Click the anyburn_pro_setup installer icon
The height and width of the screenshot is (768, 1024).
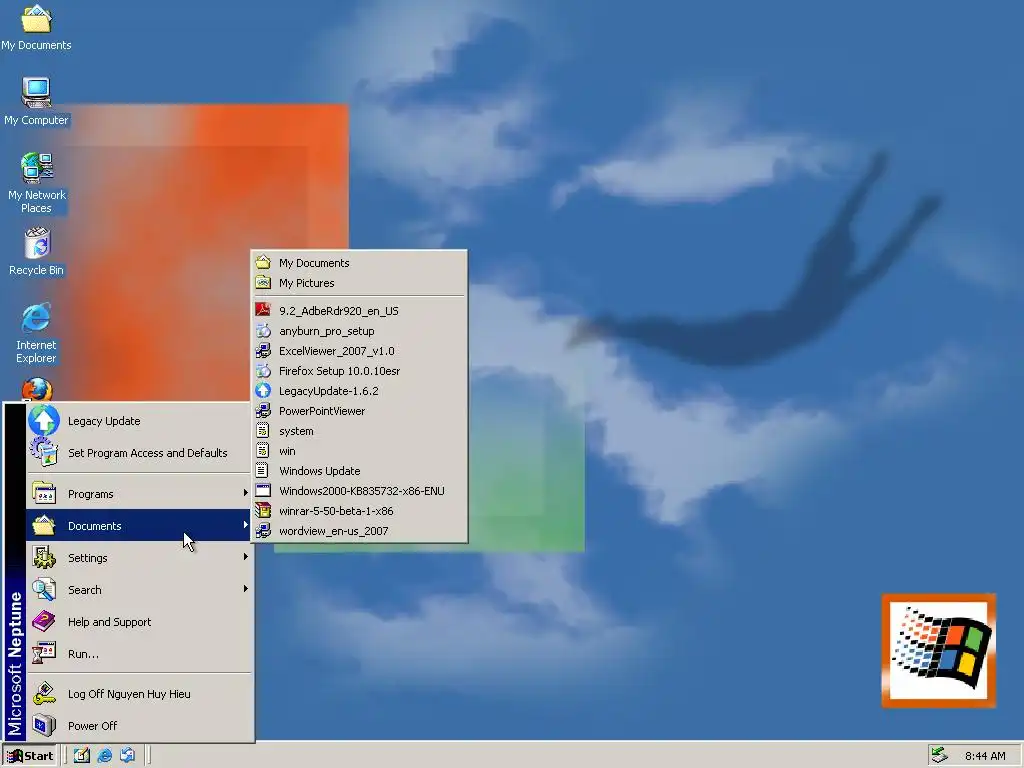[x=263, y=330]
